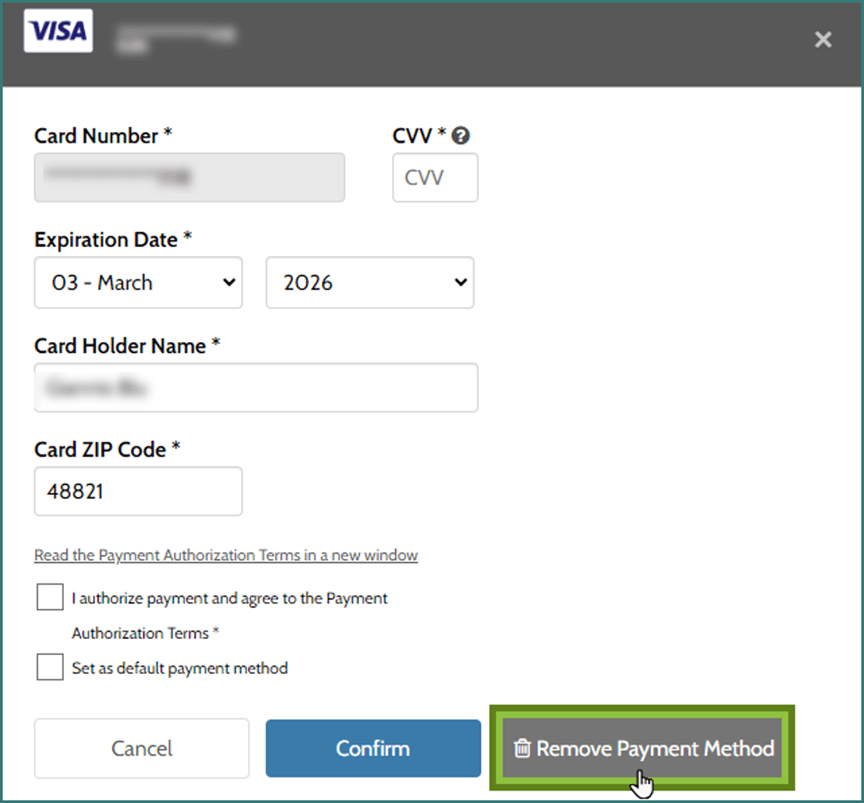Click the Card ZIP Code field showing 48821
Image resolution: width=864 pixels, height=803 pixels.
coord(138,491)
